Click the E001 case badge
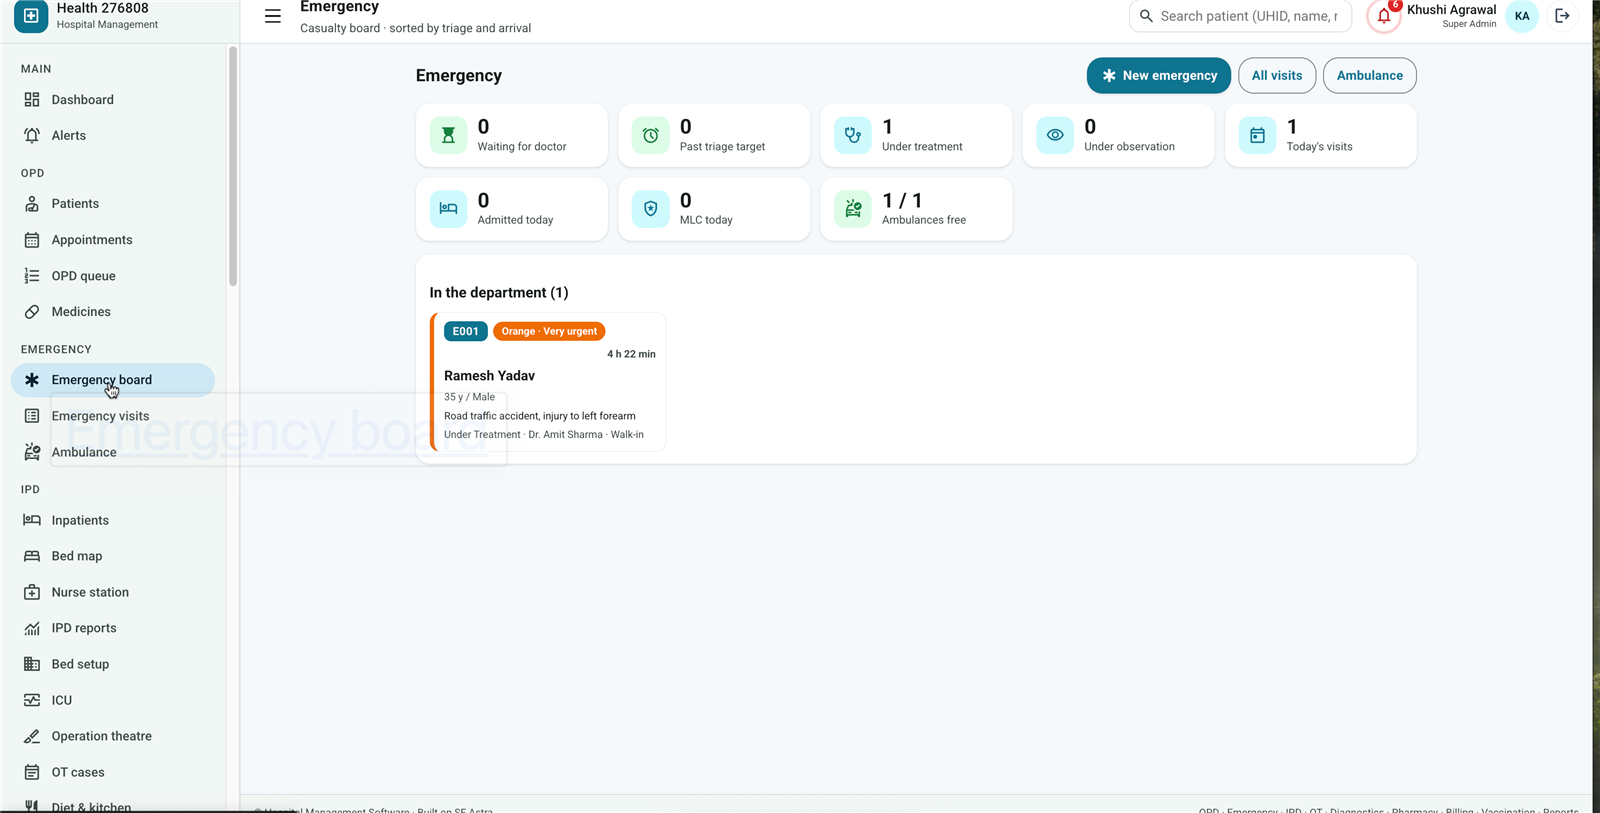Screen dimensions: 1600x813 (466, 331)
